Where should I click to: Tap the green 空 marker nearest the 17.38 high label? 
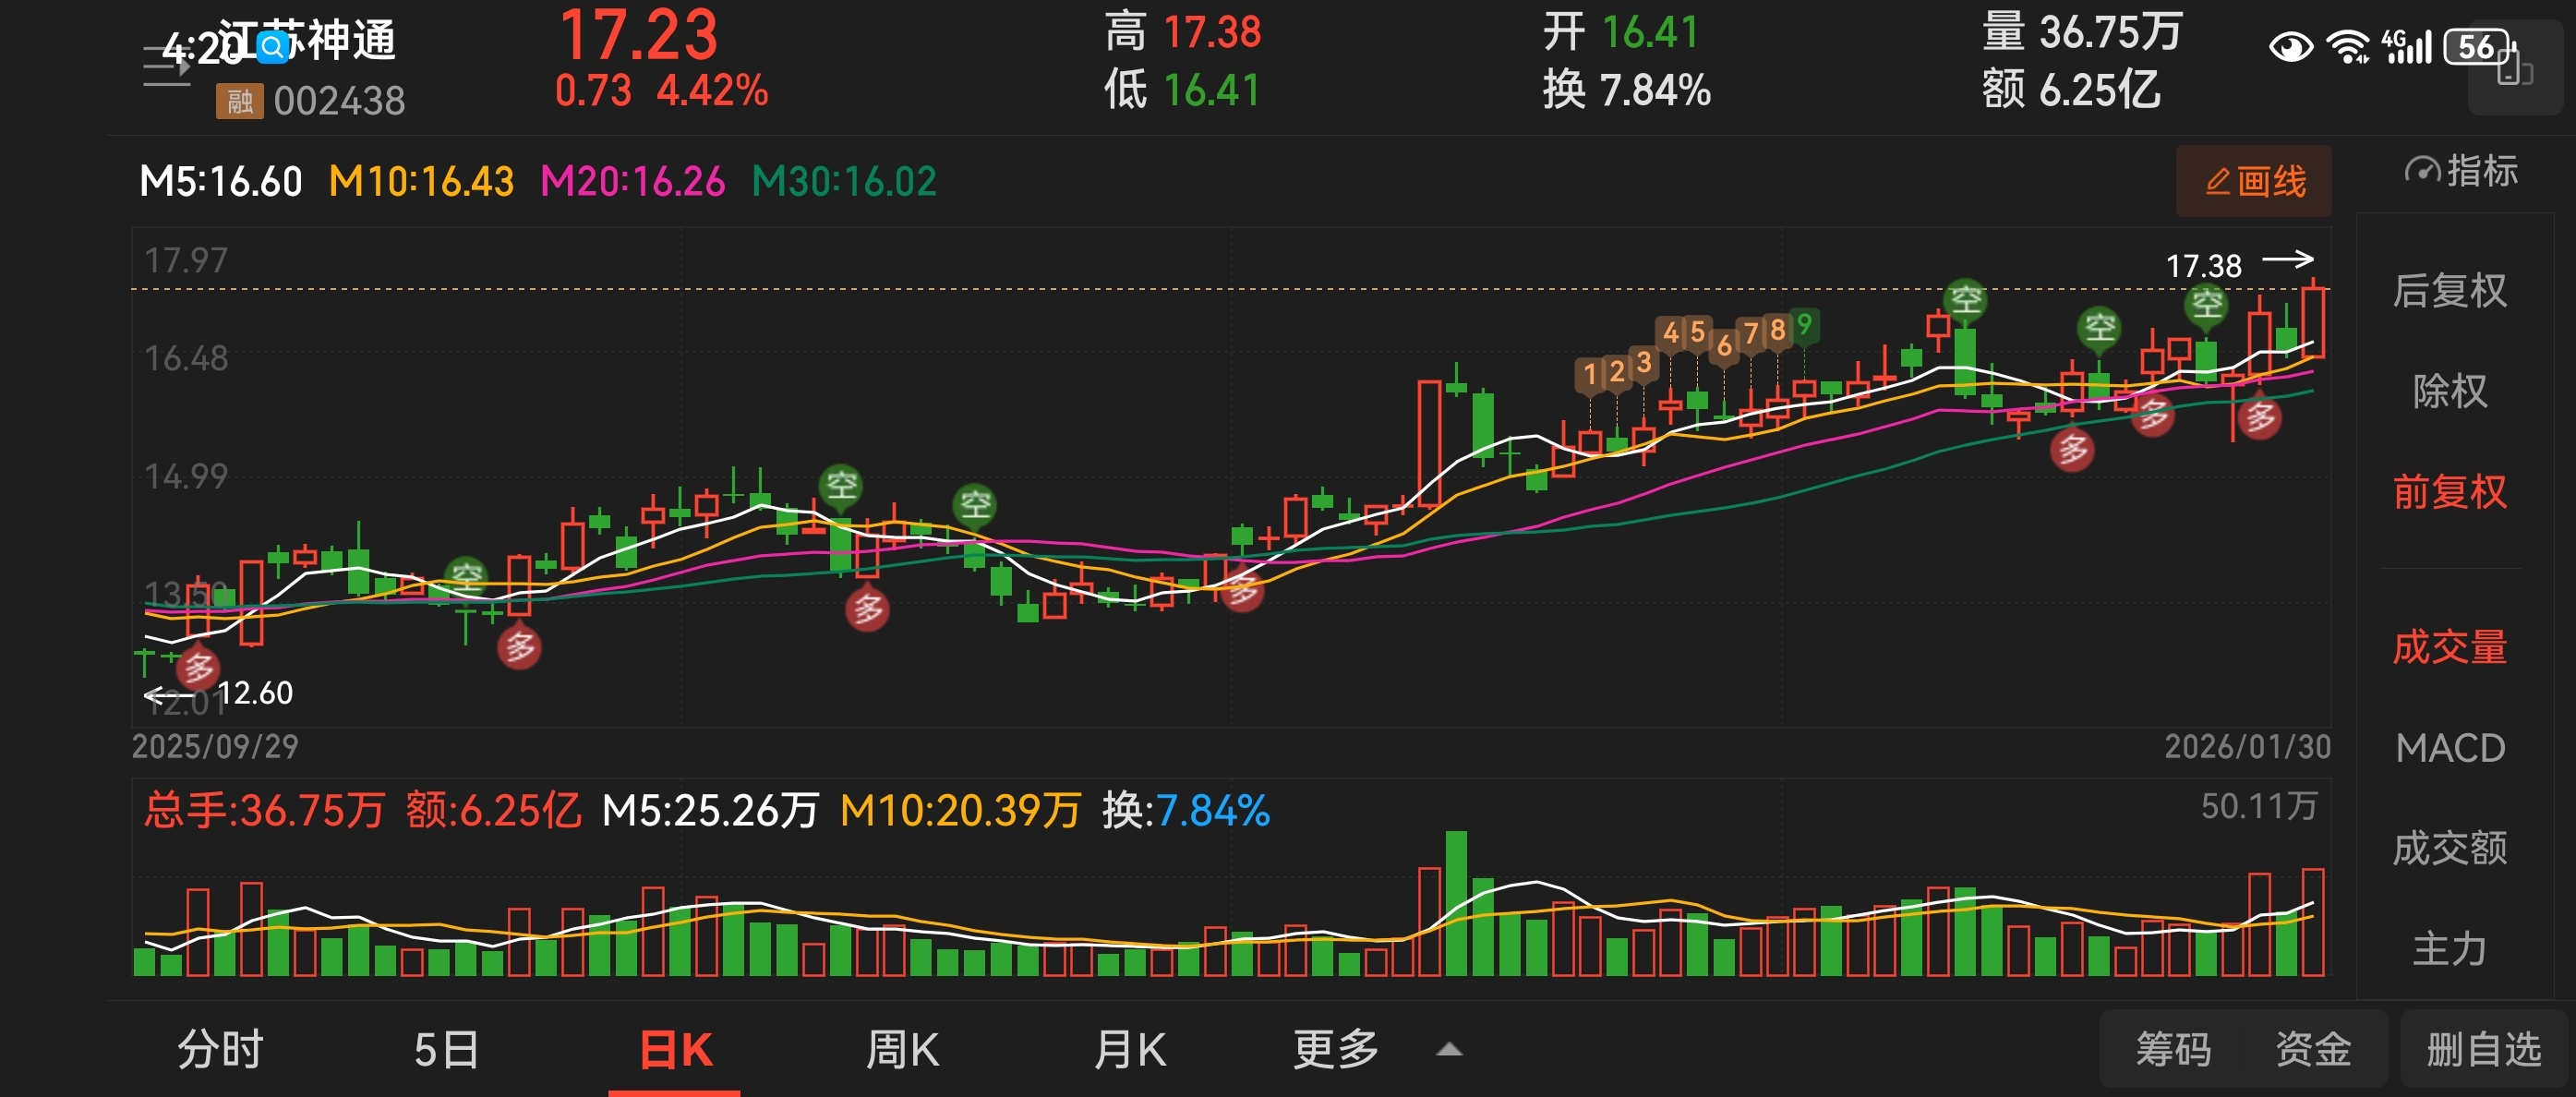pos(2206,303)
